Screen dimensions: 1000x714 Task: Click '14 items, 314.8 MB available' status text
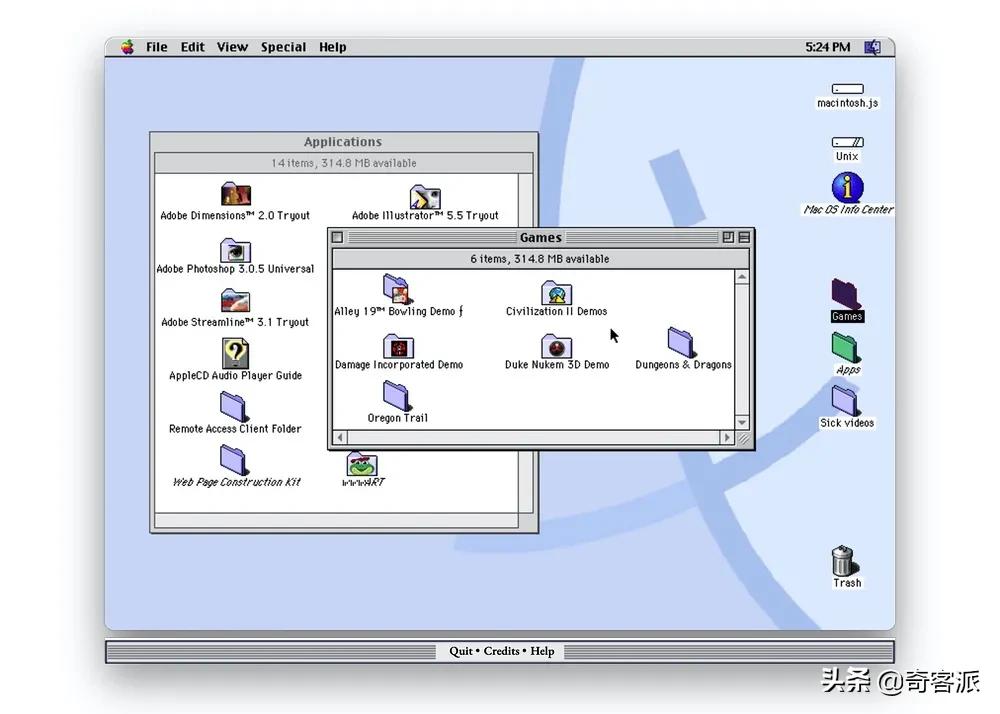pyautogui.click(x=344, y=163)
